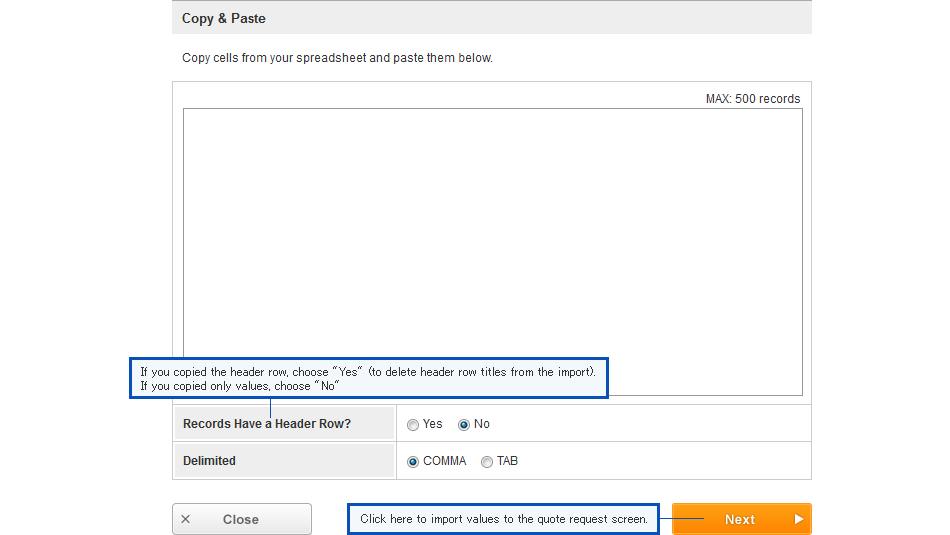The height and width of the screenshot is (535, 950).
Task: Click the TAB text label
Action: (x=507, y=461)
